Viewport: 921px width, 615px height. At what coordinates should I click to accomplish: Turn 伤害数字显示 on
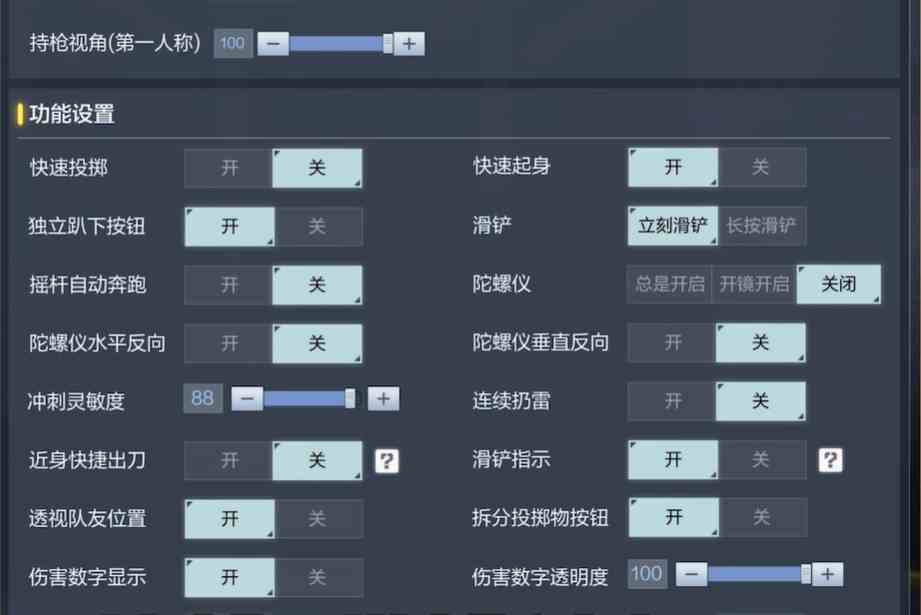229,577
